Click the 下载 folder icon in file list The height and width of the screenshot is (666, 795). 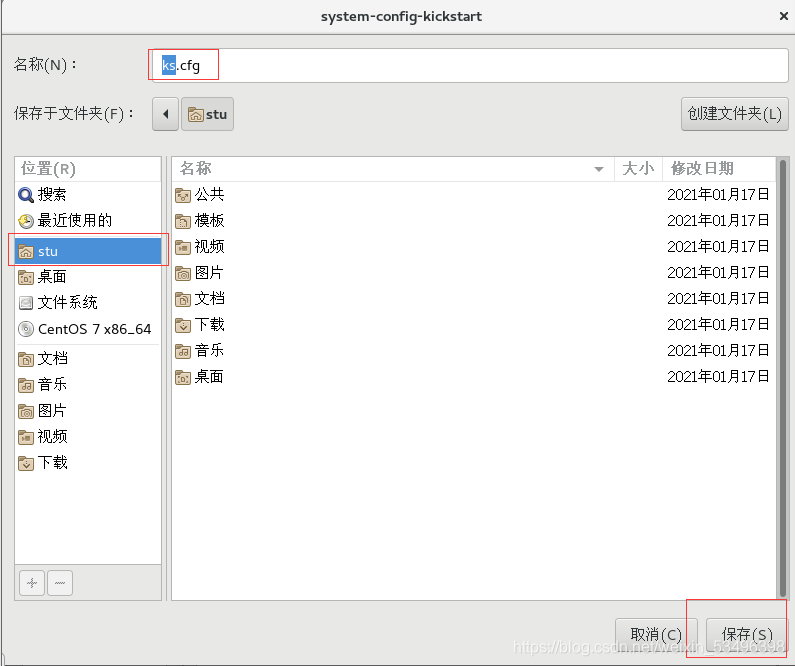tap(183, 325)
